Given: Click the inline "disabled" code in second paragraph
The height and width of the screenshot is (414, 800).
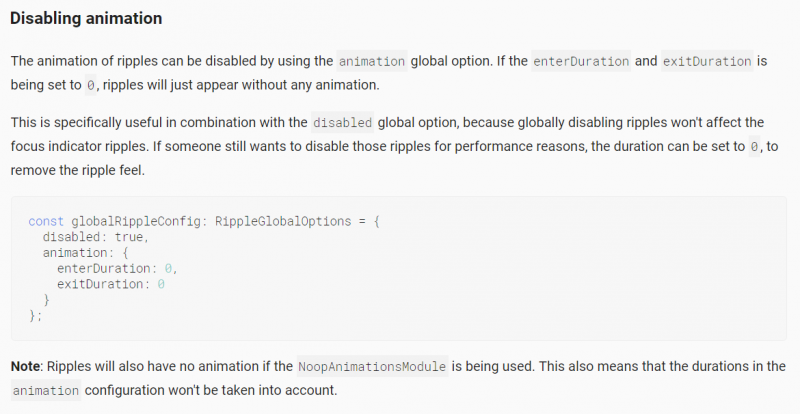Looking at the screenshot, I should [x=343, y=123].
